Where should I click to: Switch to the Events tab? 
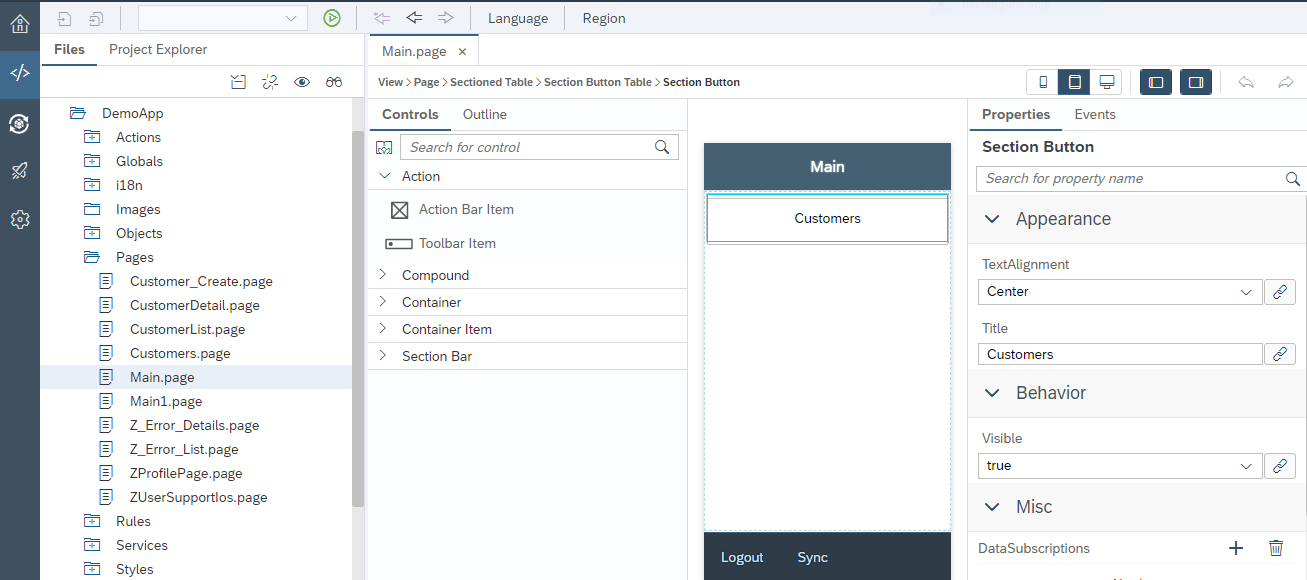[1094, 114]
